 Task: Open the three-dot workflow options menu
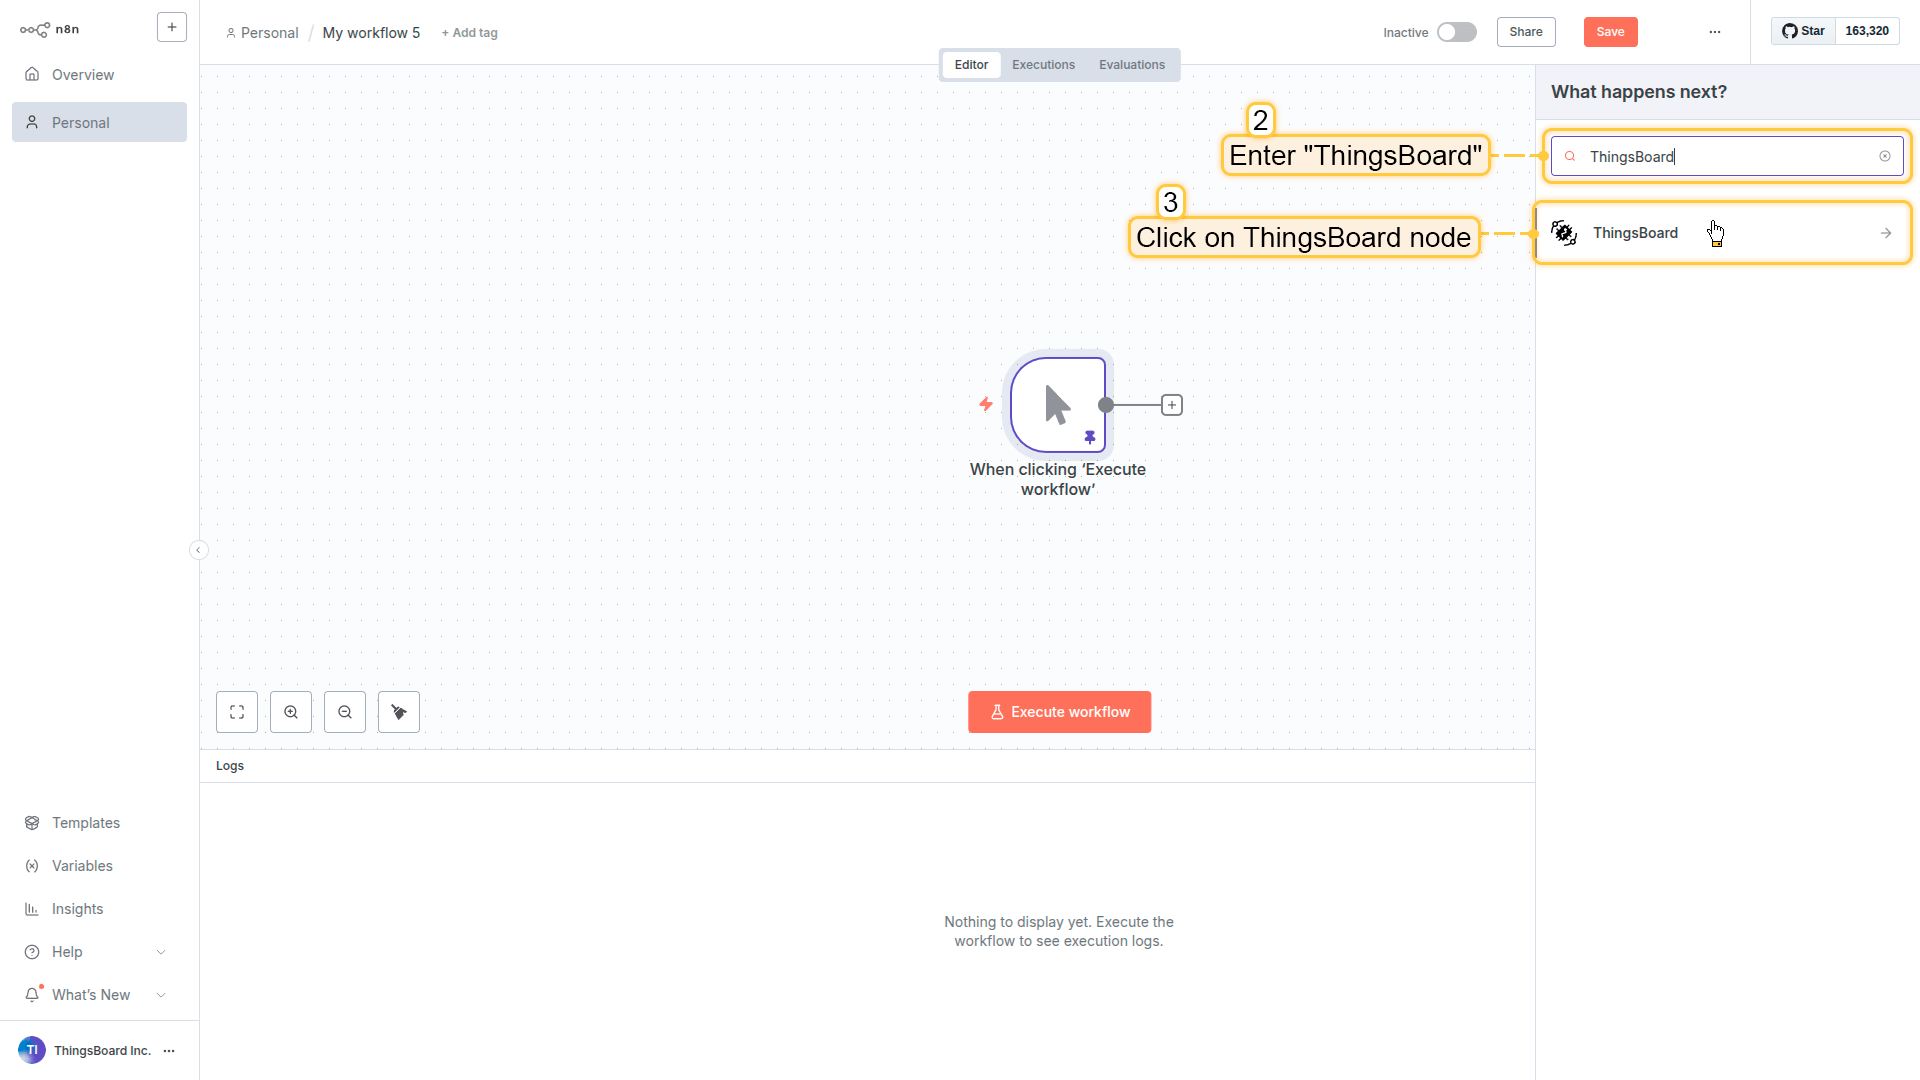tap(1715, 32)
